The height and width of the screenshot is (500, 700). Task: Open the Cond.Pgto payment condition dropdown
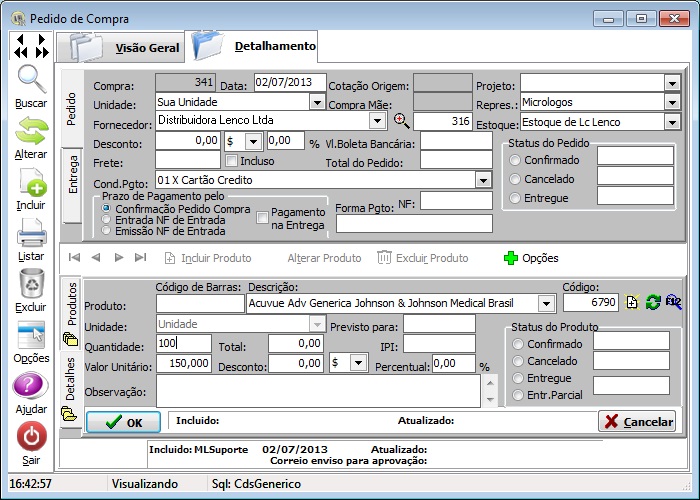(x=483, y=180)
